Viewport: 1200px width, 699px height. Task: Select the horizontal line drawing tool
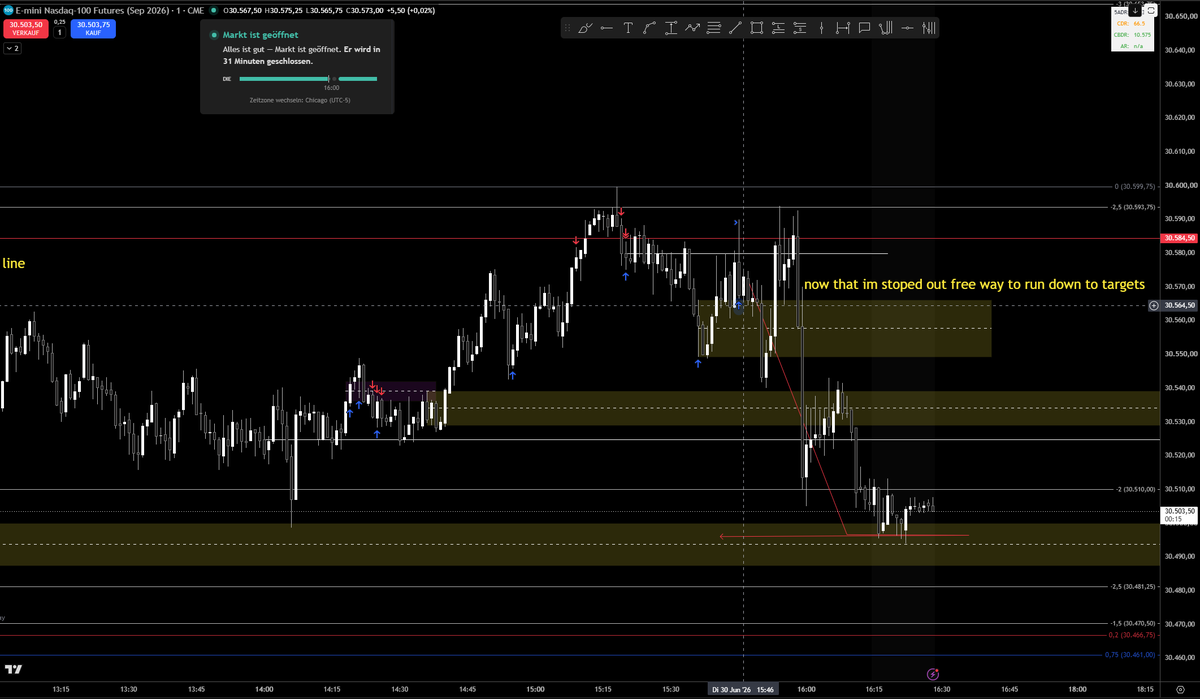click(x=607, y=28)
